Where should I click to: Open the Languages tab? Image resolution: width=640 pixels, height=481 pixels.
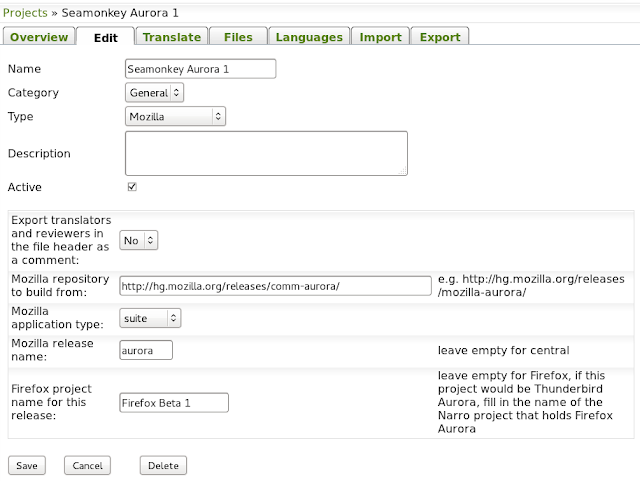pos(309,37)
